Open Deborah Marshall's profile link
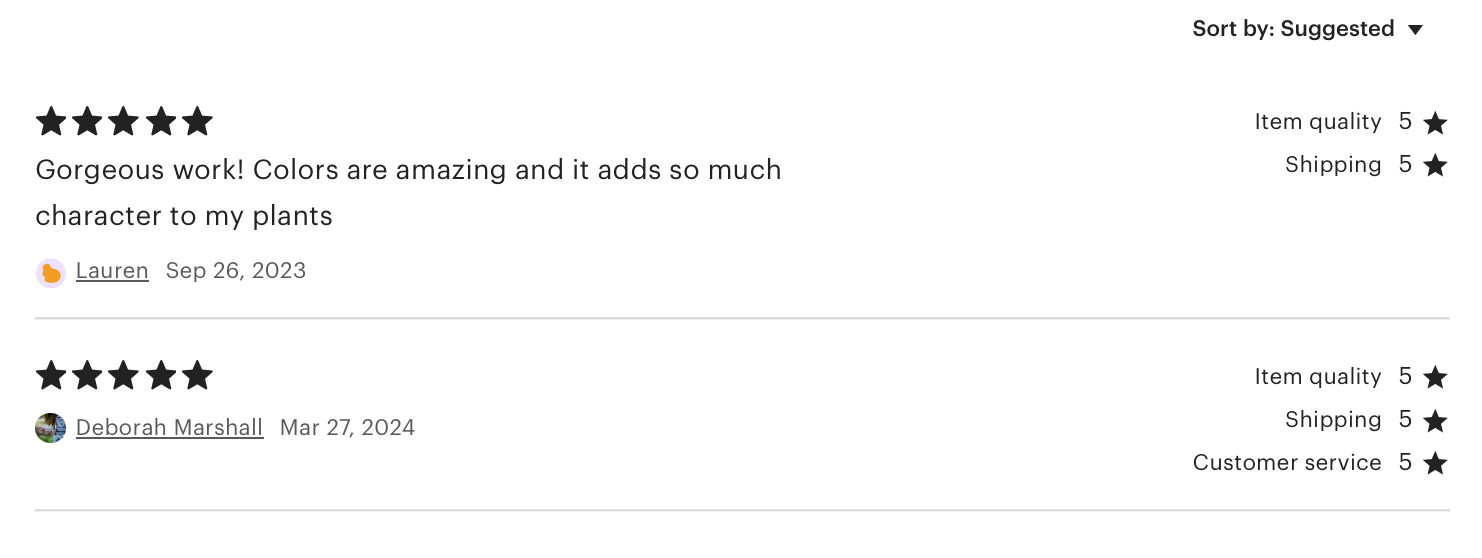Image resolution: width=1482 pixels, height=558 pixels. tap(169, 428)
